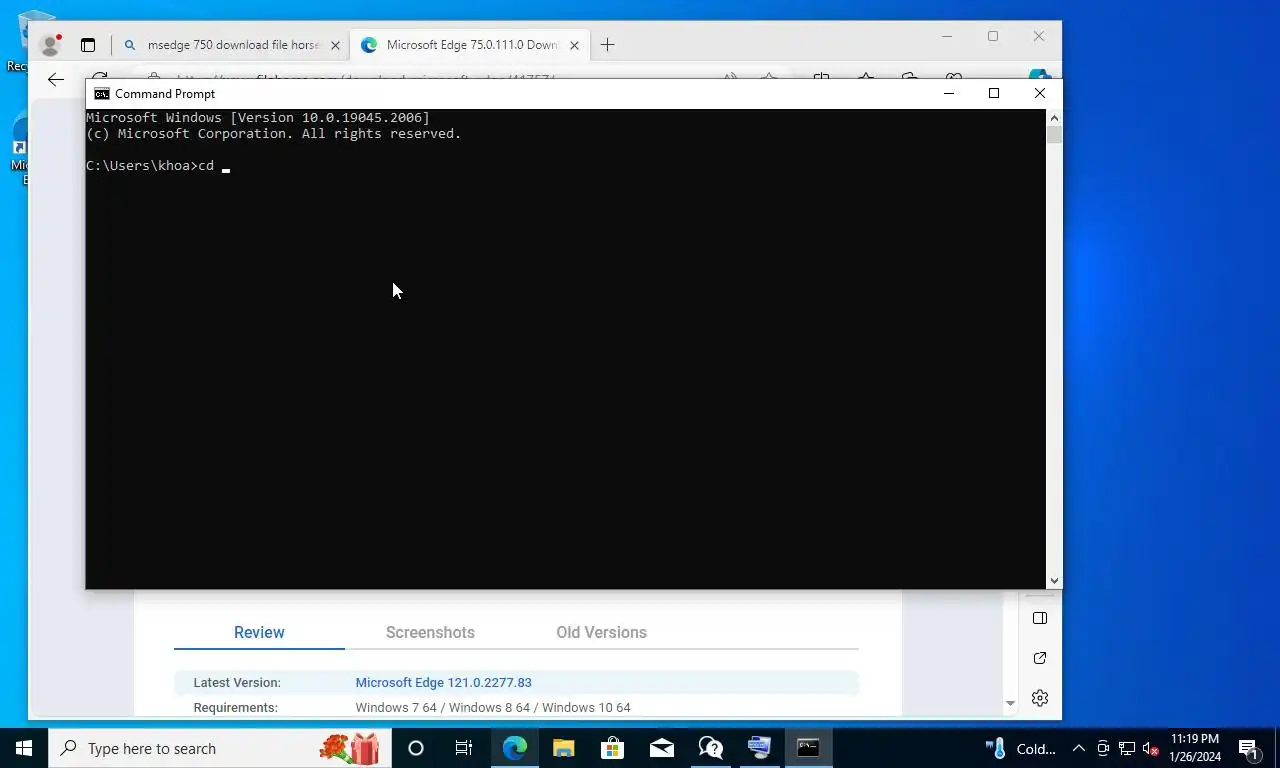
Task: Minimize the Edge browser window
Action: tap(947, 36)
